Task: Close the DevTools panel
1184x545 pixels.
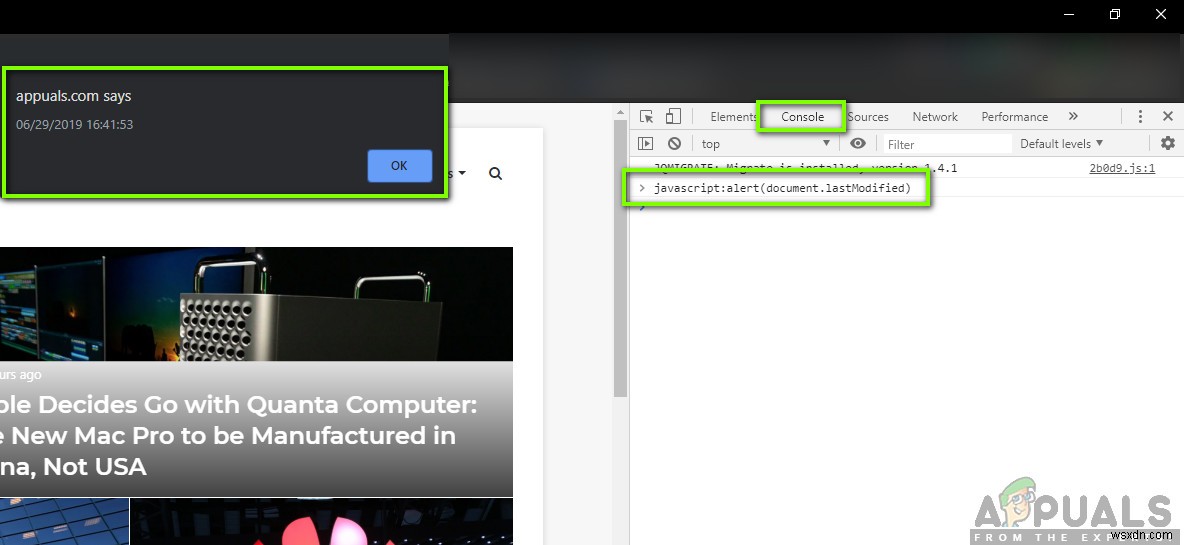Action: (x=1167, y=116)
